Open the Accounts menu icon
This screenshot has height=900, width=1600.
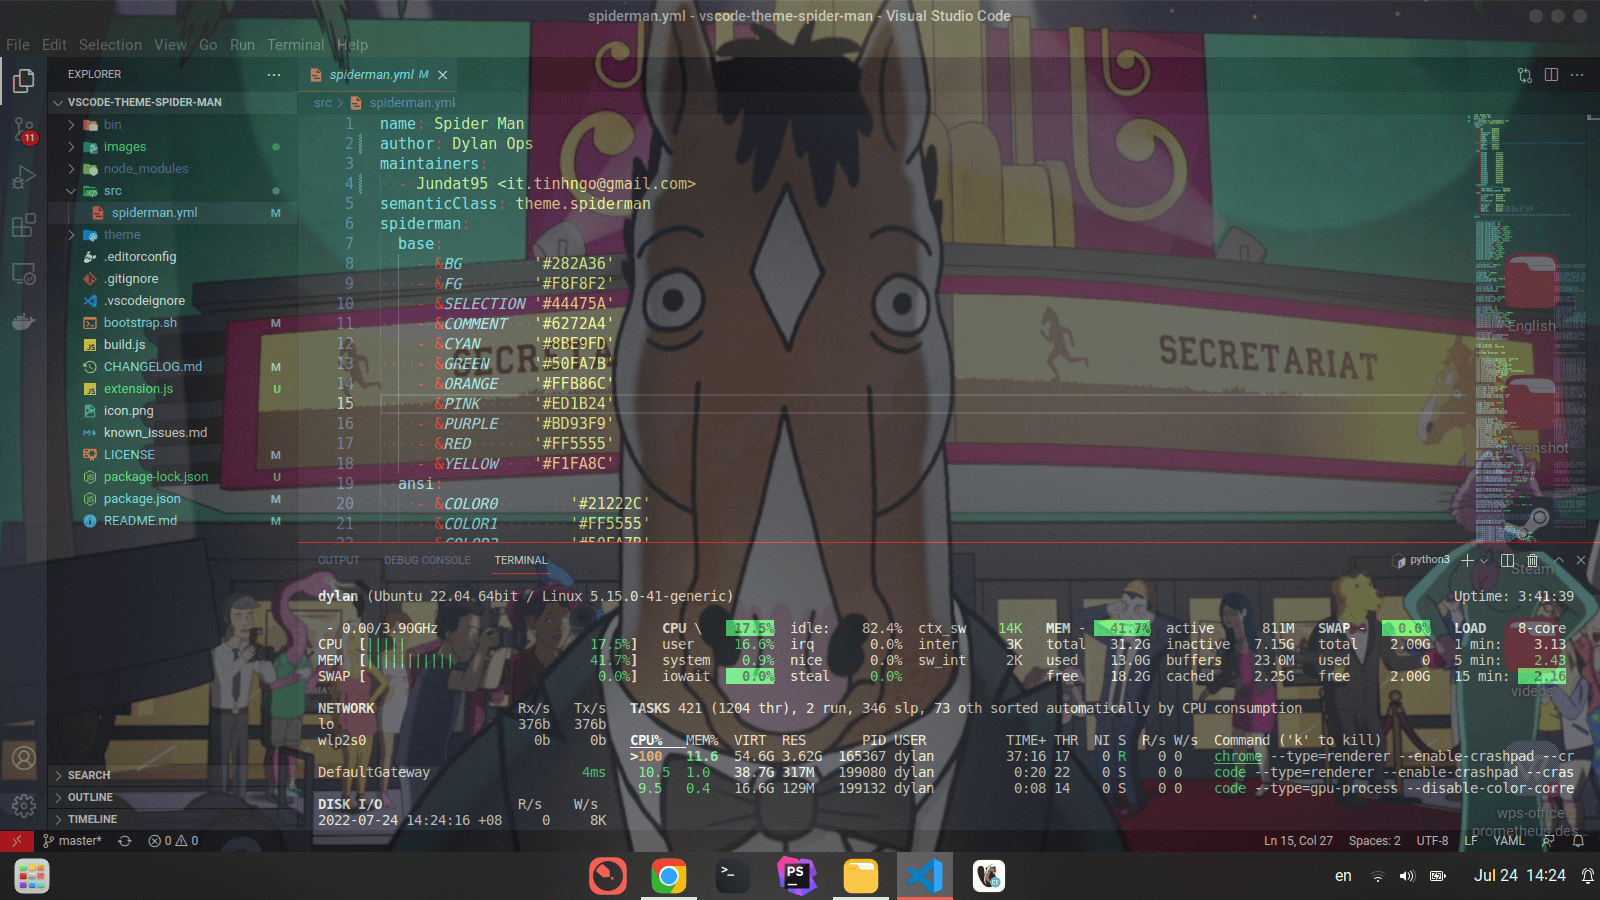click(24, 758)
